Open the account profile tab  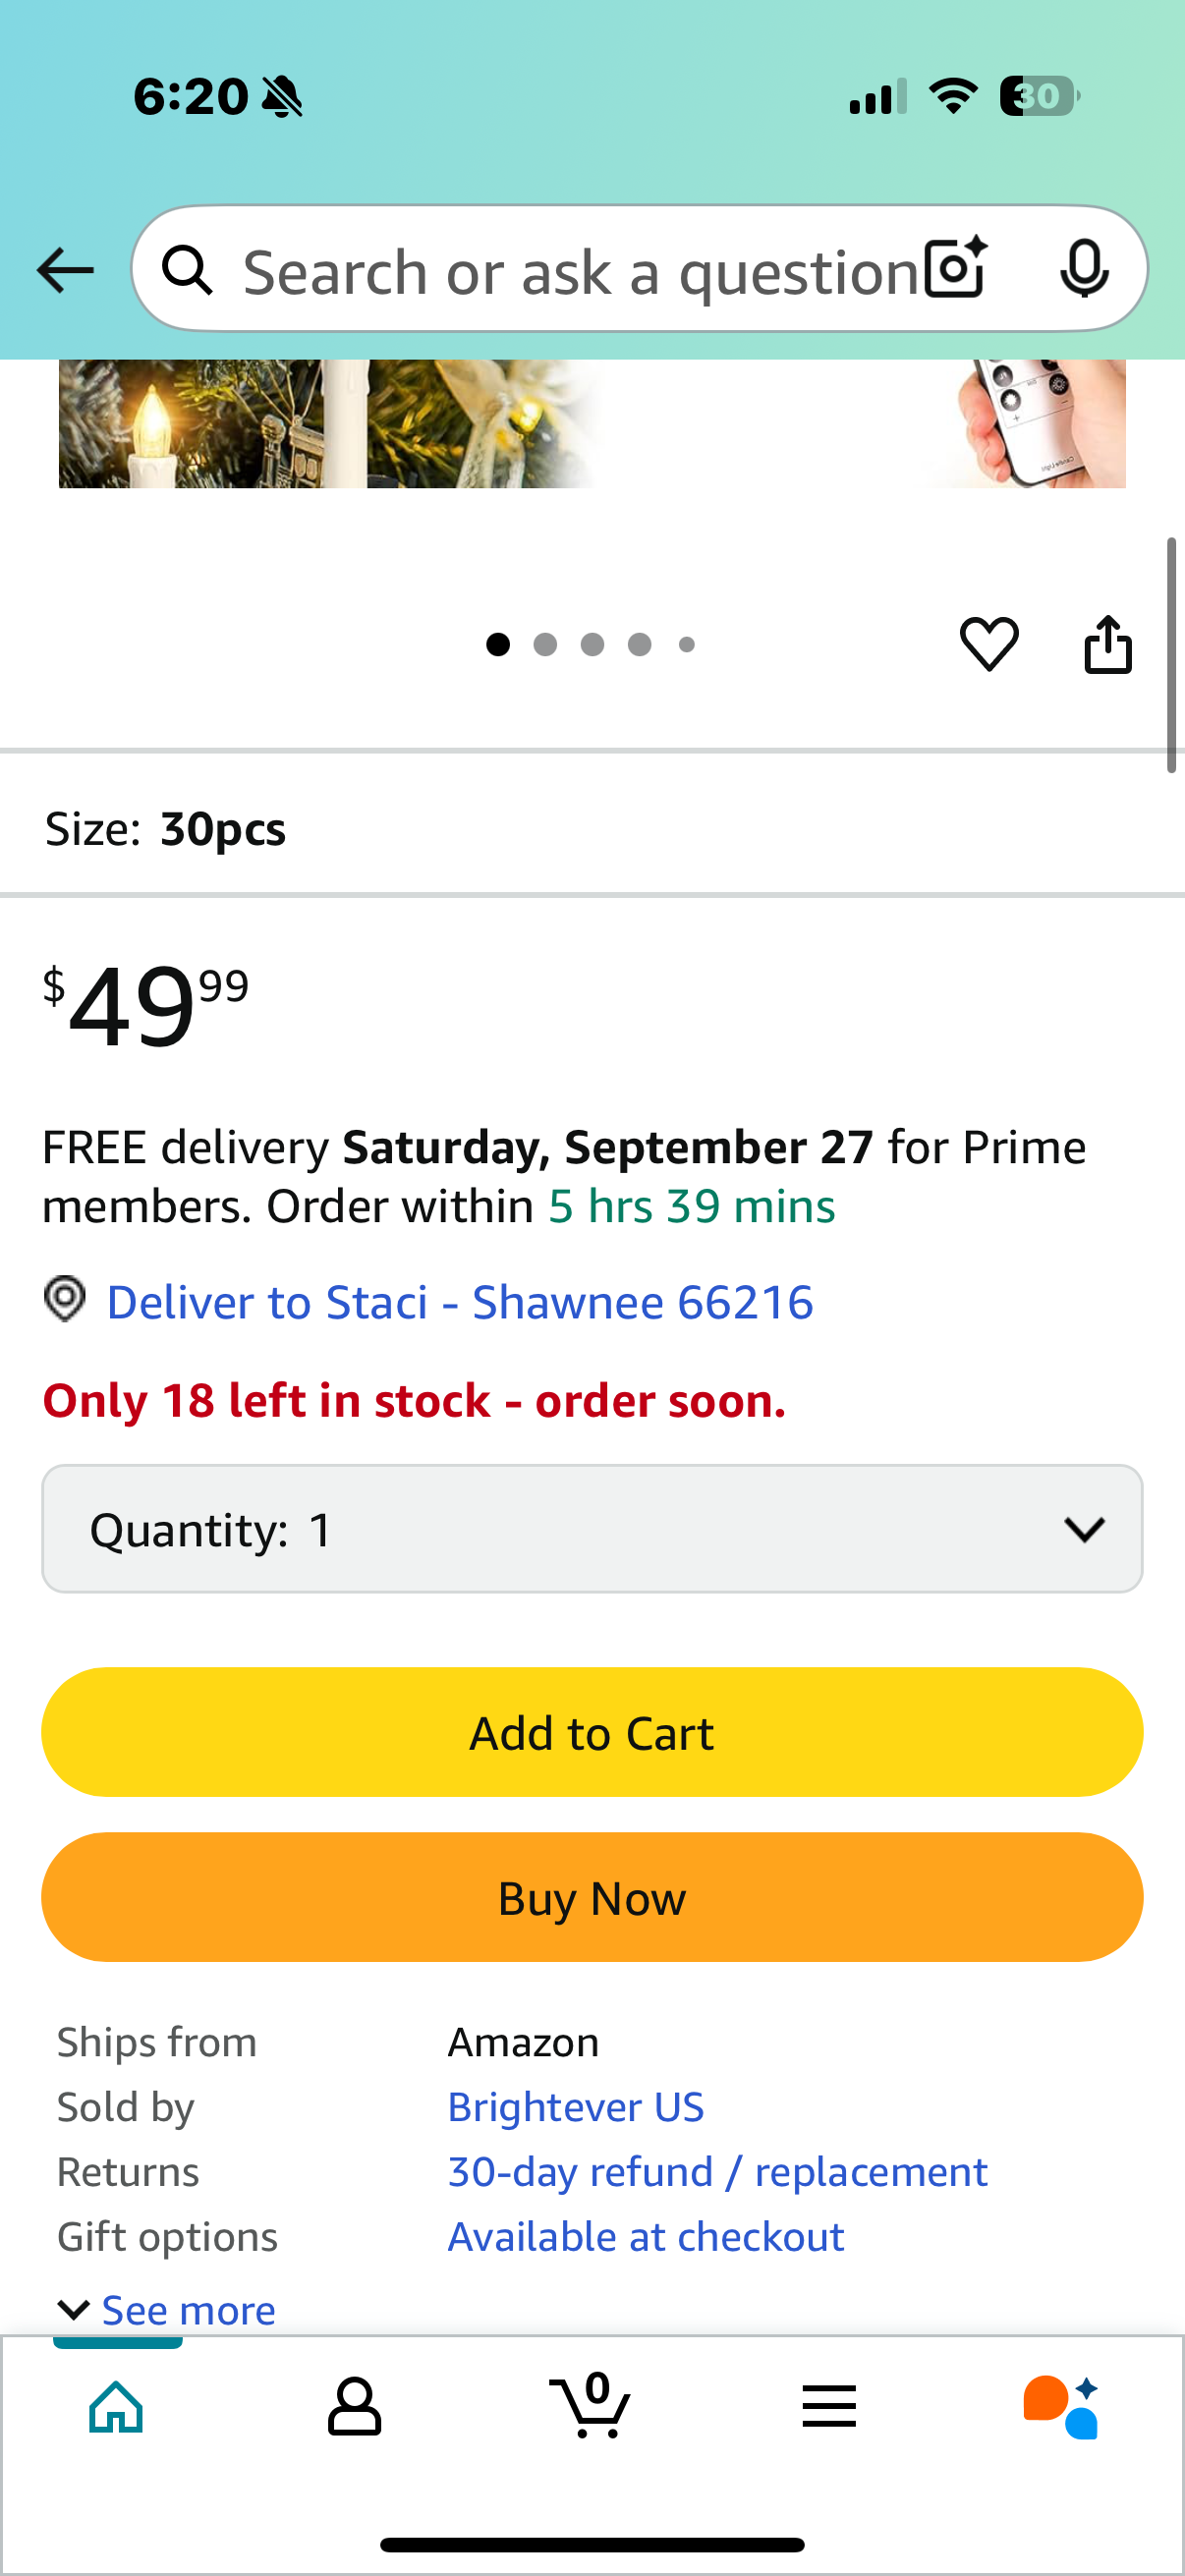tap(355, 2406)
